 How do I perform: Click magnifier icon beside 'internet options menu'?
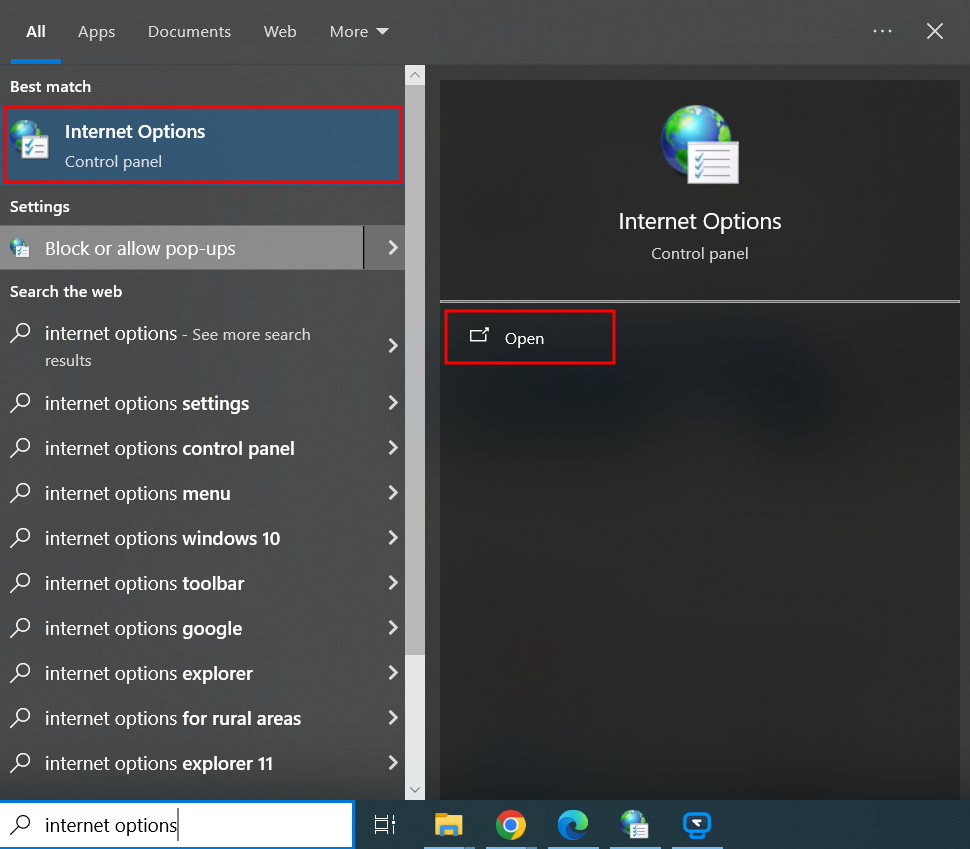click(x=20, y=493)
